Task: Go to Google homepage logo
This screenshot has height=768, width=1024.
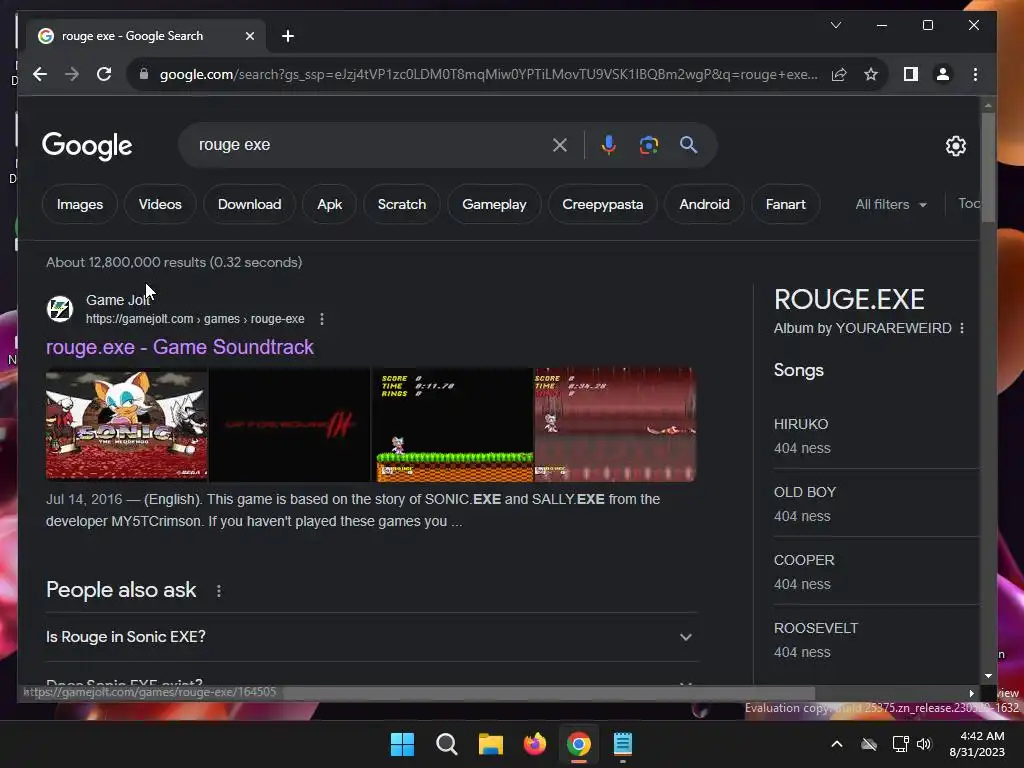Action: [x=87, y=146]
